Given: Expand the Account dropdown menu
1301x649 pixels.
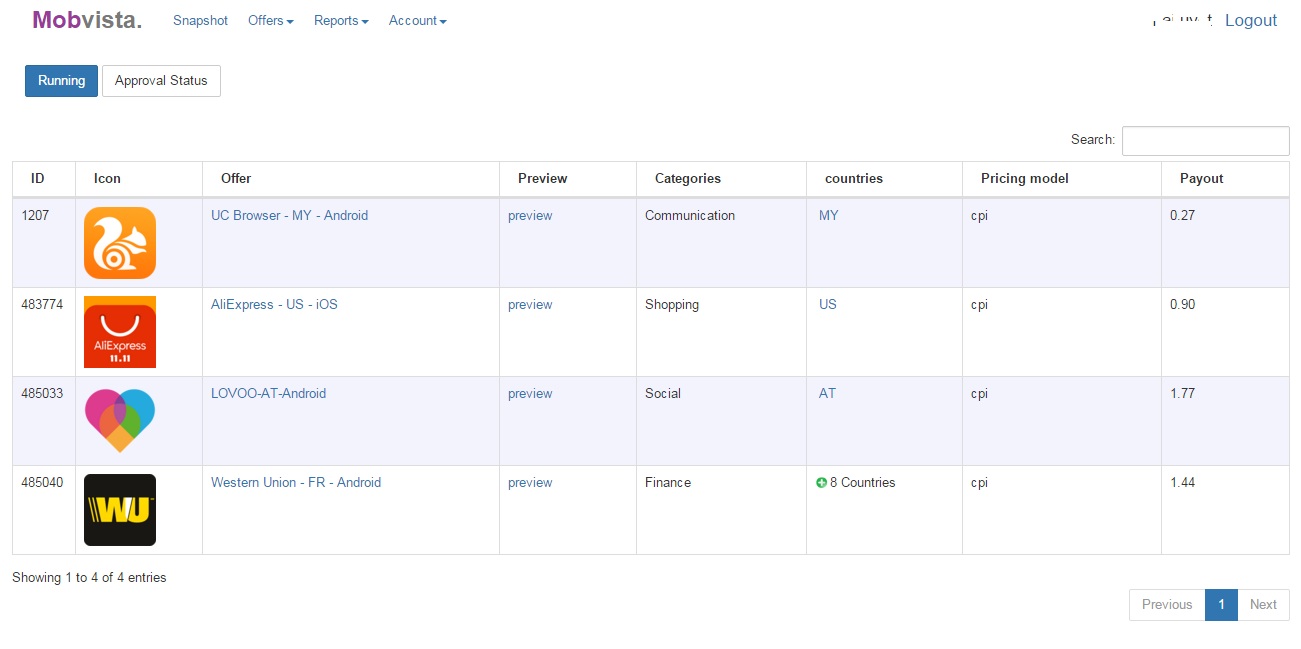Looking at the screenshot, I should point(417,21).
